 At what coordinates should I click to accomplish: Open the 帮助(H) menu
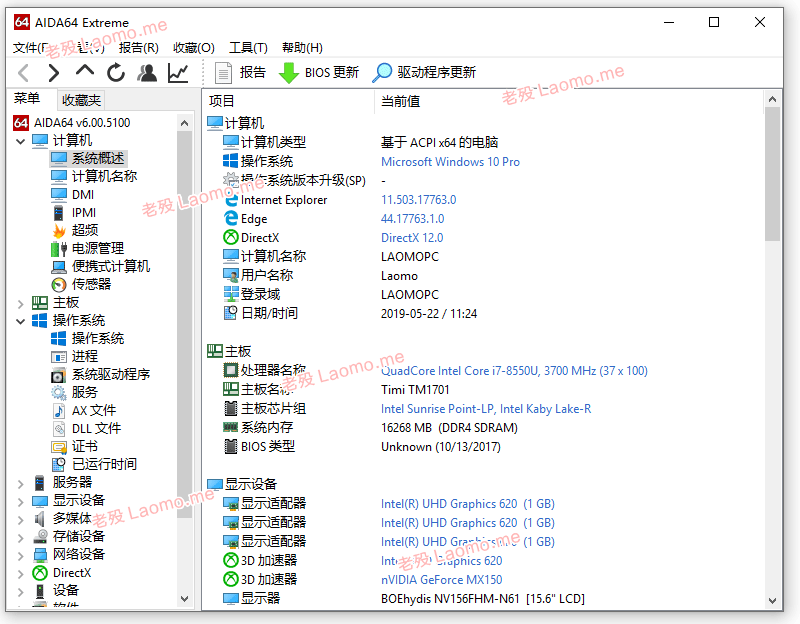pyautogui.click(x=303, y=48)
